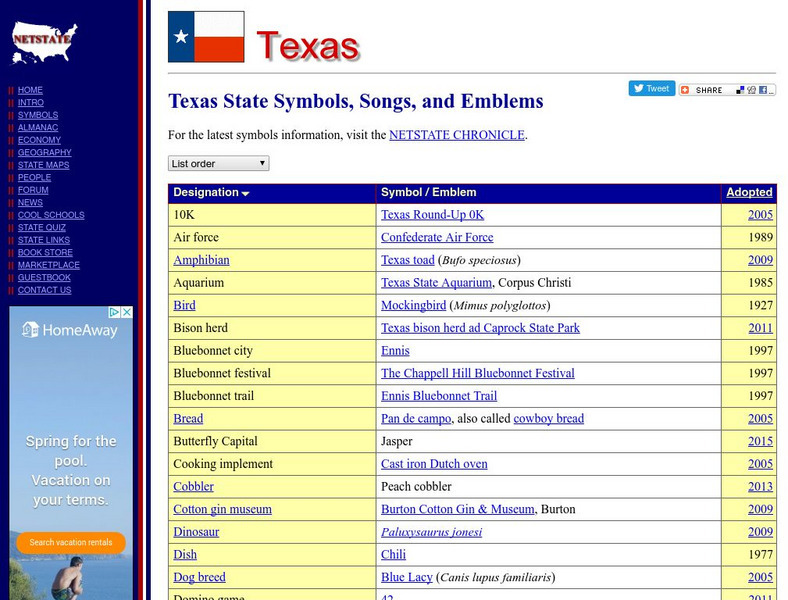Open the cowboy bread link
The height and width of the screenshot is (600, 788).
coord(548,418)
